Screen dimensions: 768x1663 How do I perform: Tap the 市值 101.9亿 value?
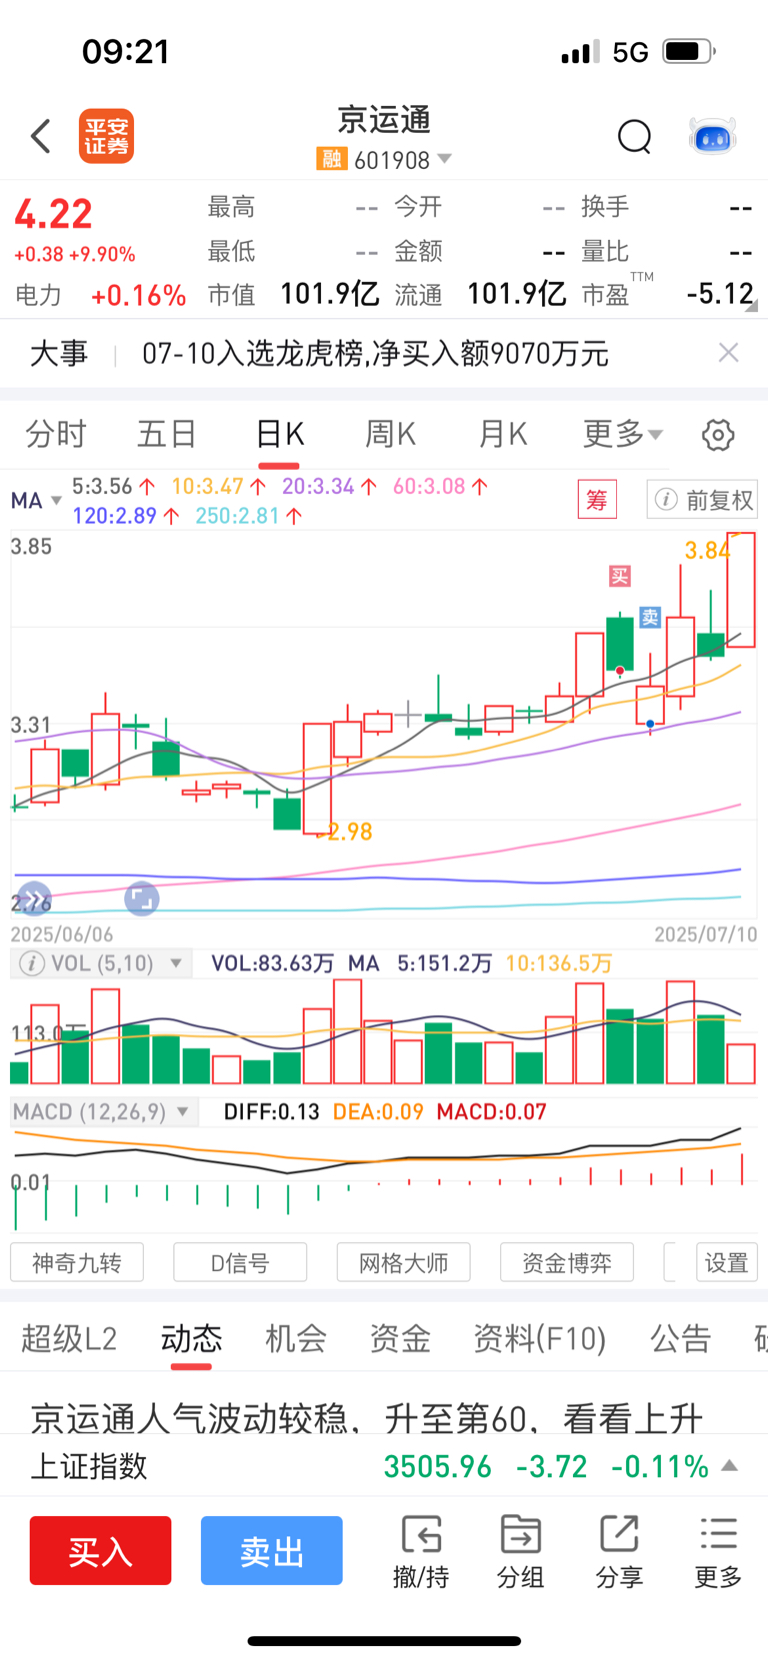point(330,294)
